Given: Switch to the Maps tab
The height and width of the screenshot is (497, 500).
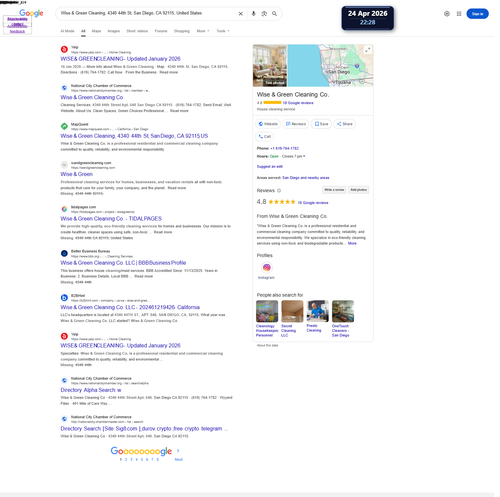Looking at the screenshot, I should (x=96, y=31).
